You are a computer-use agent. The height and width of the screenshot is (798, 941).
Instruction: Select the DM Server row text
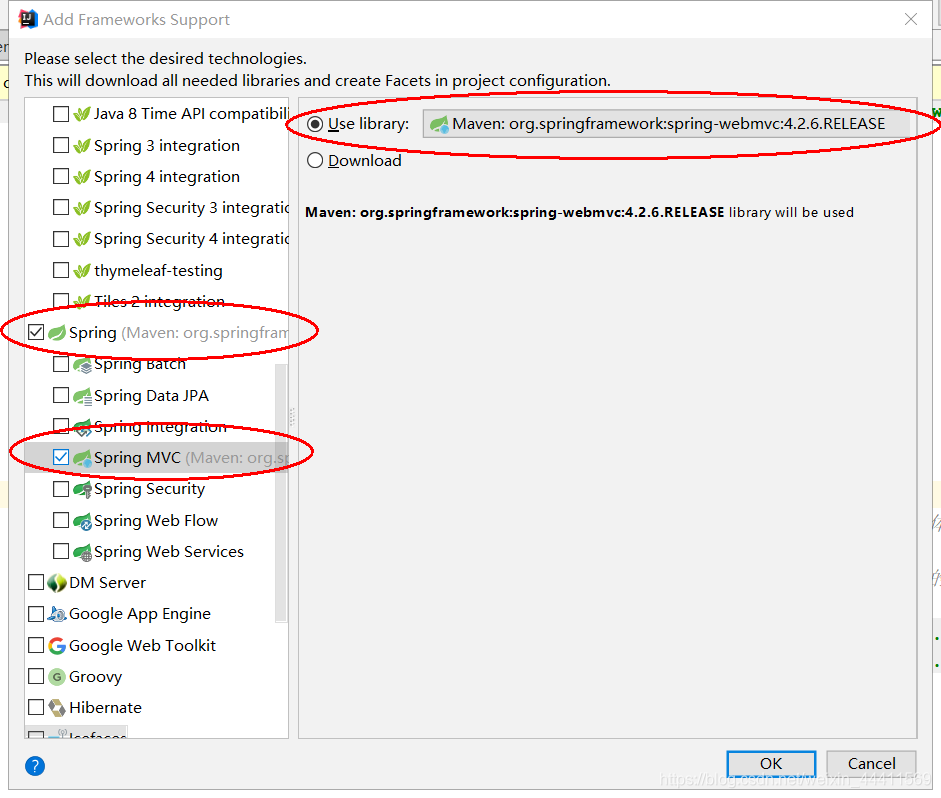pos(107,583)
